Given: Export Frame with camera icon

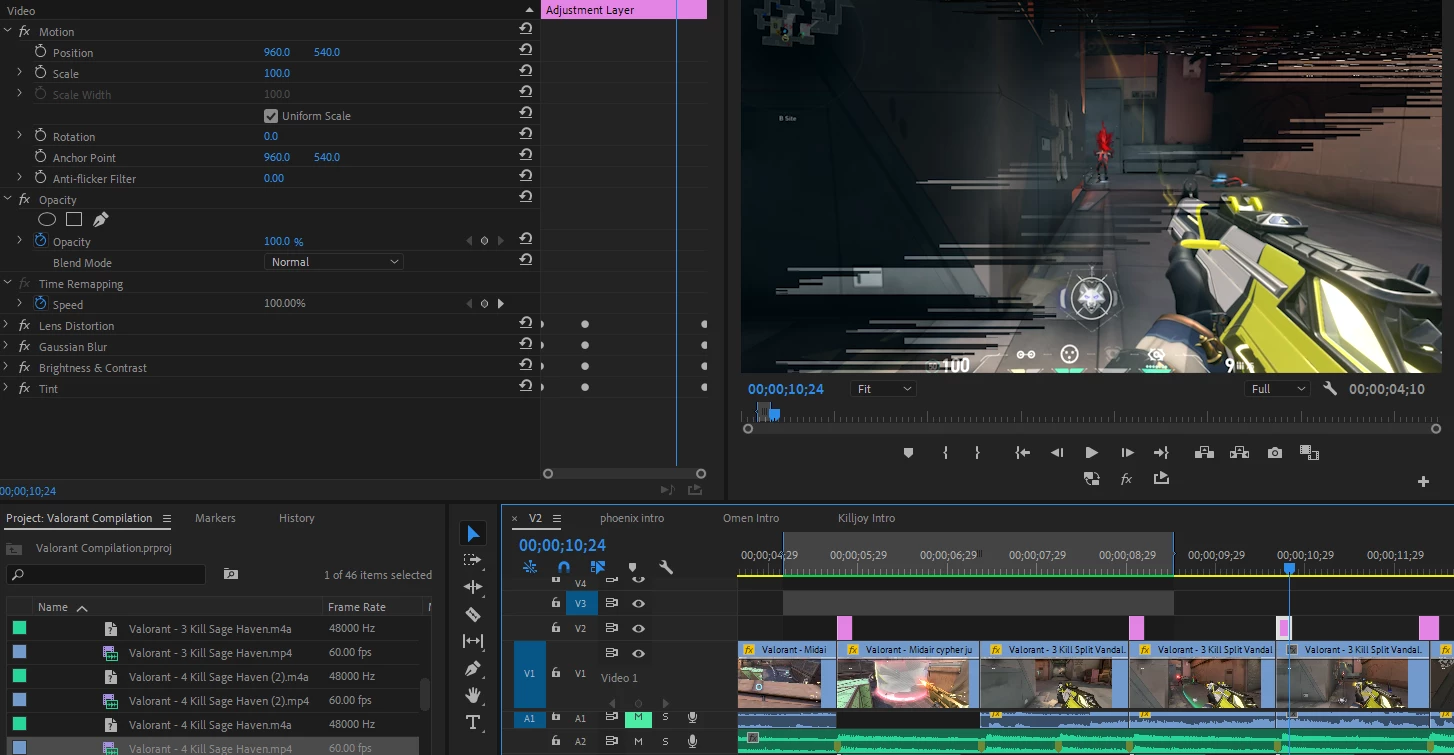Looking at the screenshot, I should point(1275,453).
